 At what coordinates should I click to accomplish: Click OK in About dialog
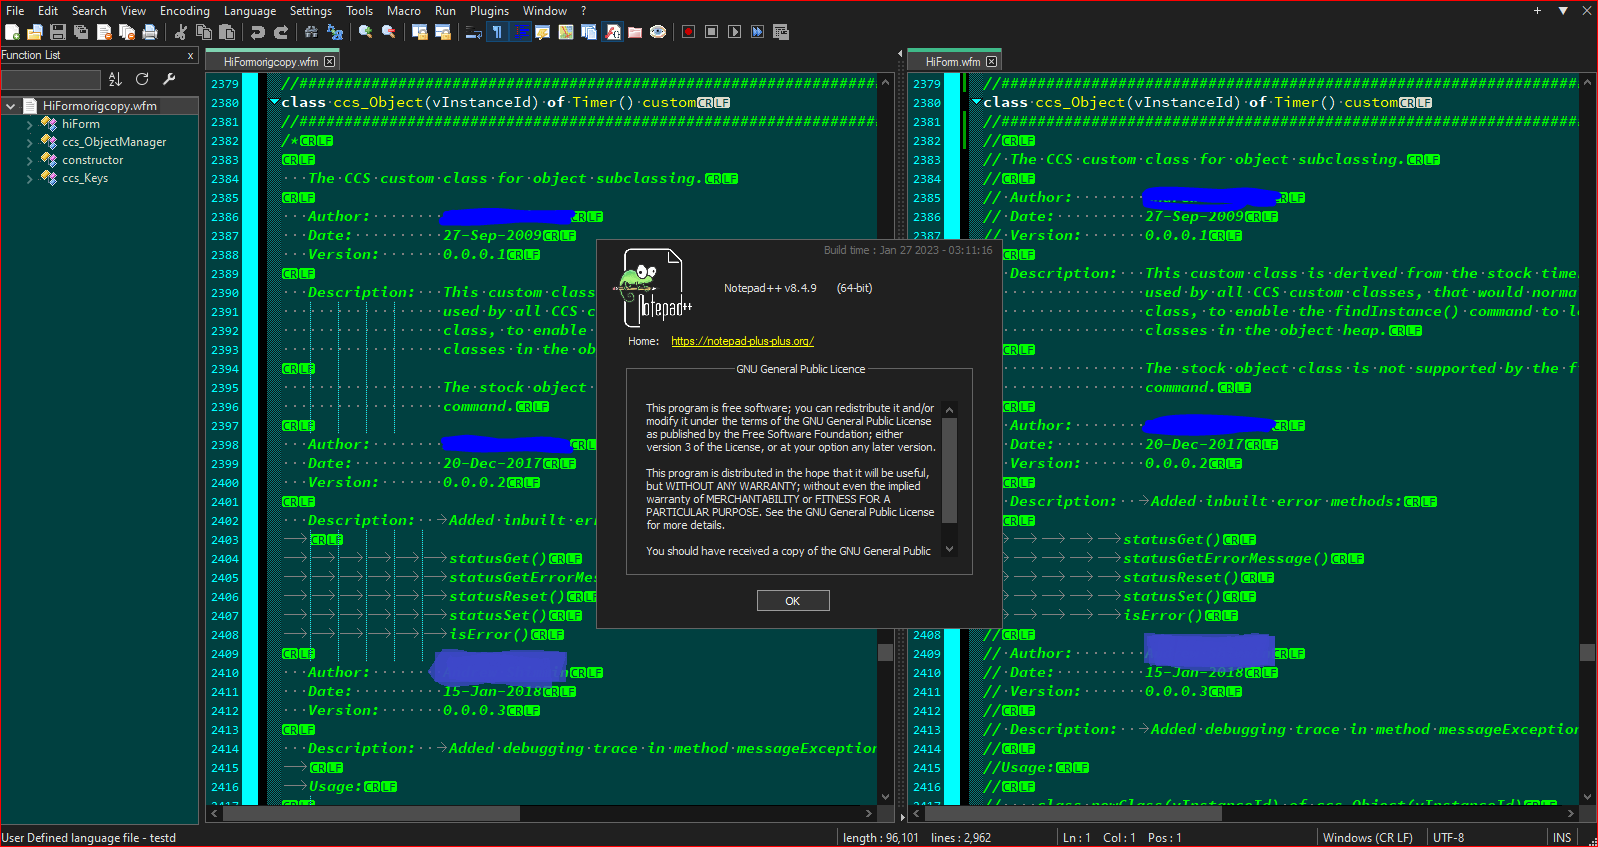(x=793, y=601)
